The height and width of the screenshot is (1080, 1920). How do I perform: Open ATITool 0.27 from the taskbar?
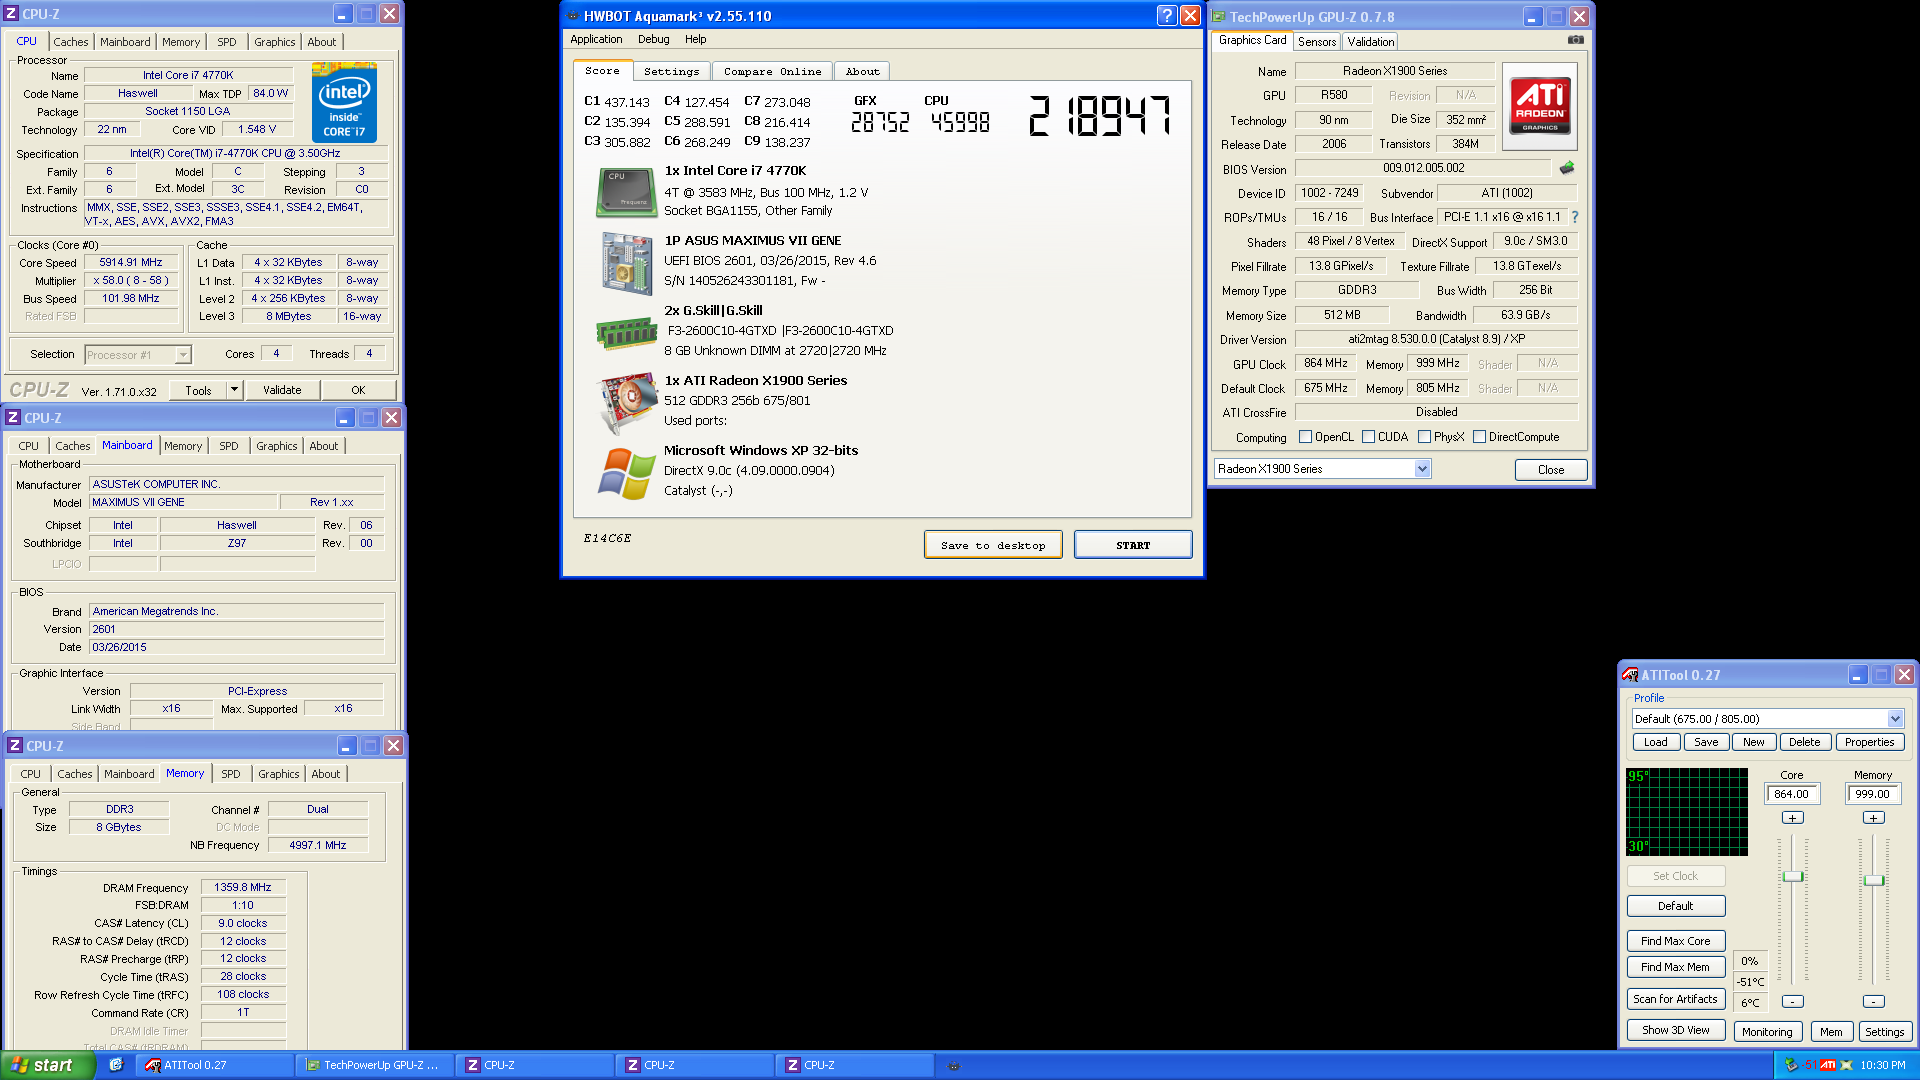[x=214, y=1065]
